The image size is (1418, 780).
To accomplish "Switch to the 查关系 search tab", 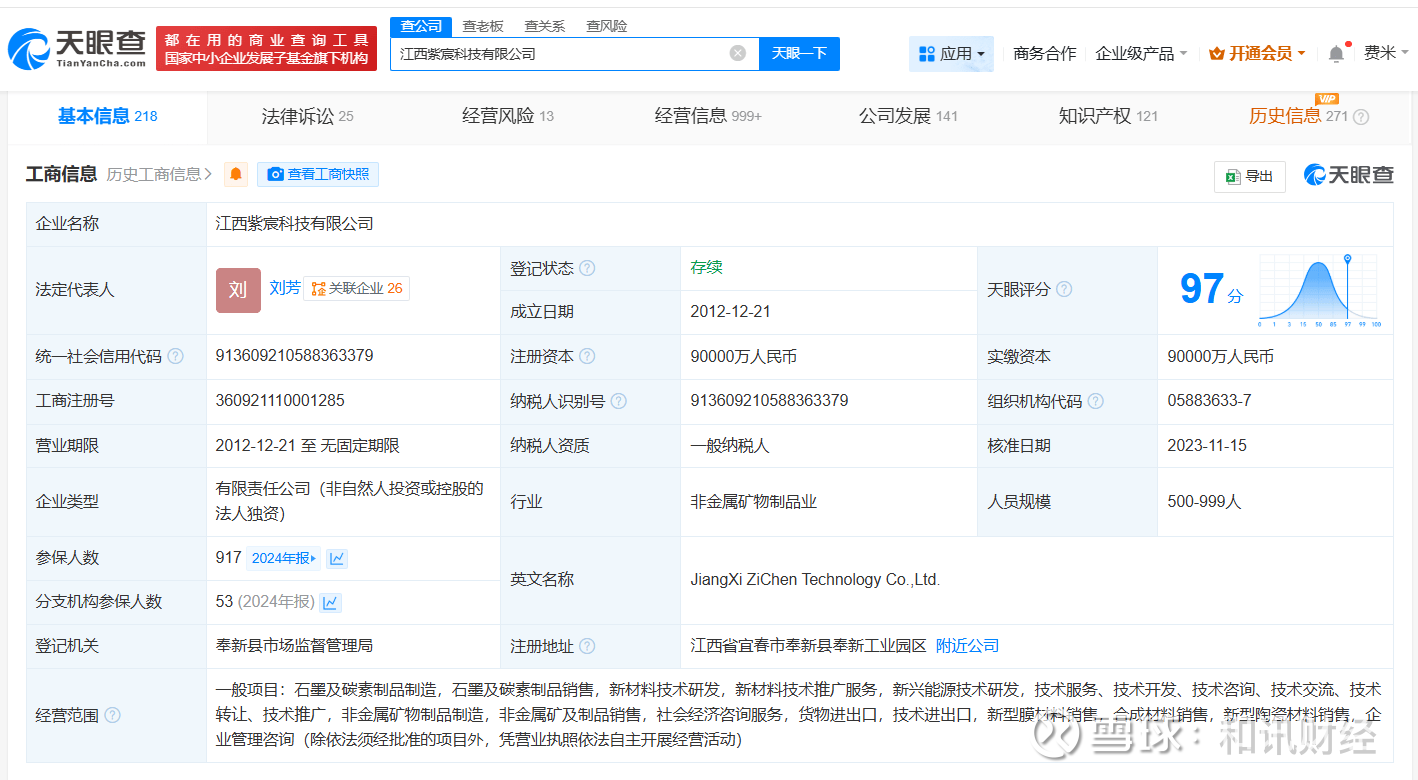I will [545, 26].
